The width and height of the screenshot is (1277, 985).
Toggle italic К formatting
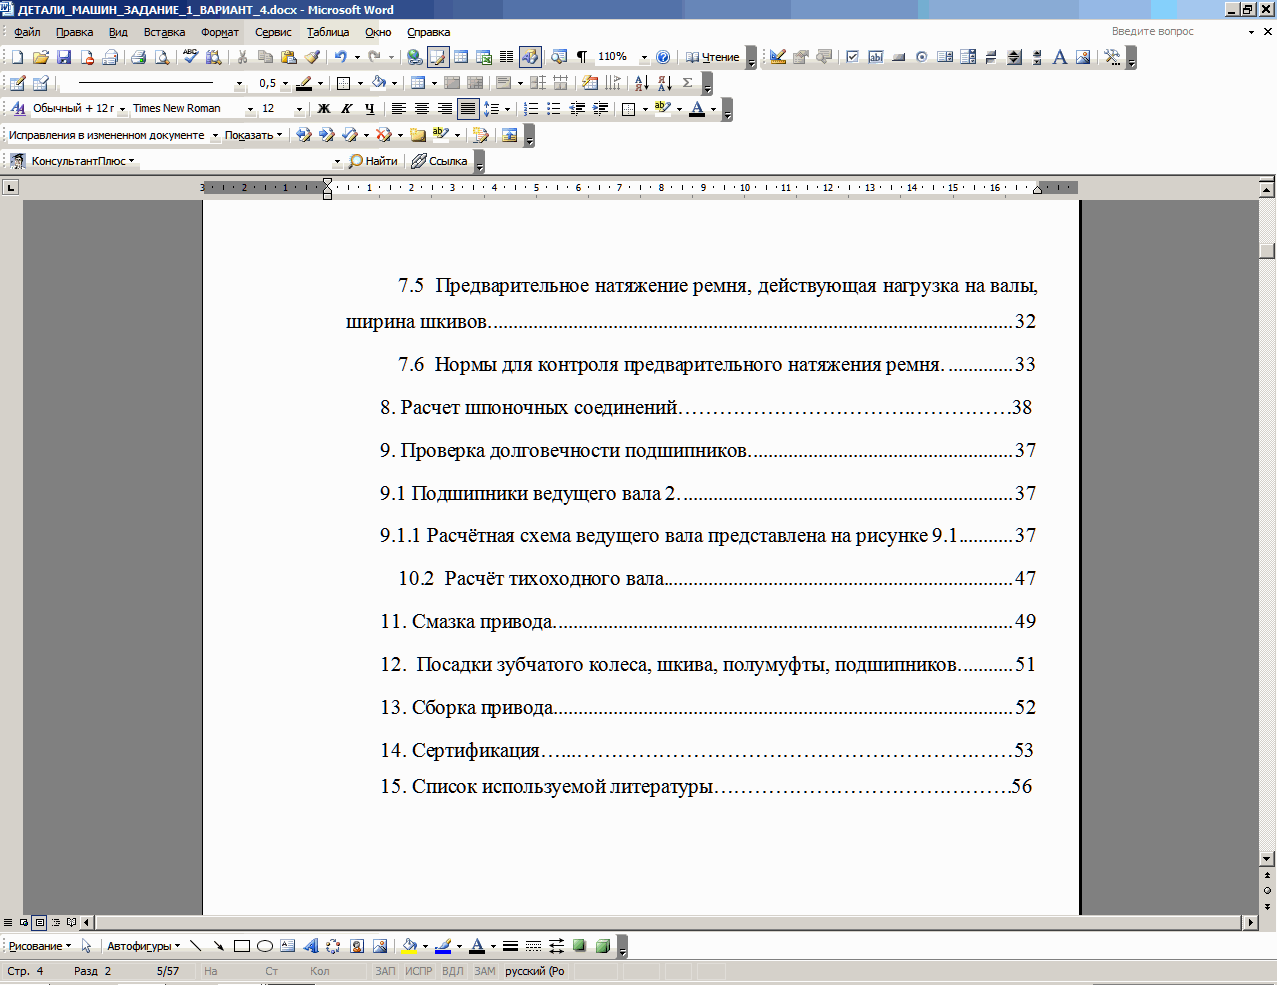(346, 109)
